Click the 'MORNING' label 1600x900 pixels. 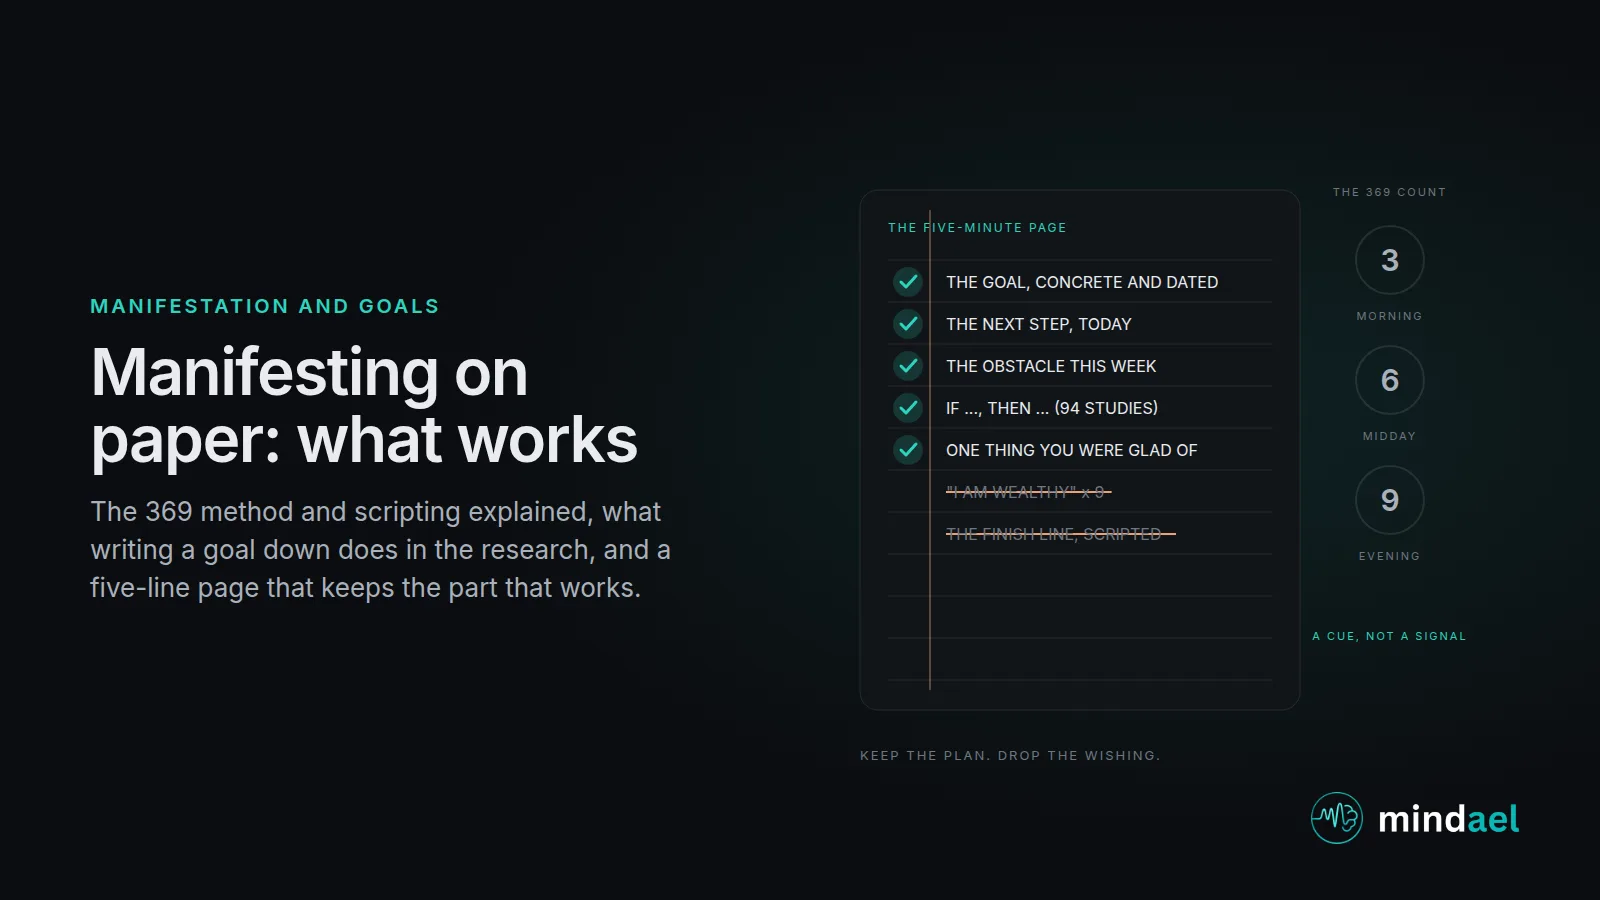pyautogui.click(x=1389, y=316)
